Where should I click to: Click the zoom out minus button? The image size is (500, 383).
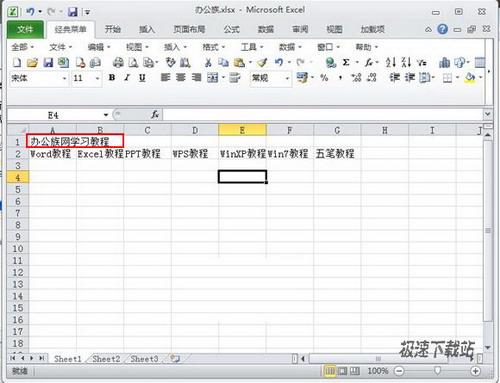[399, 371]
